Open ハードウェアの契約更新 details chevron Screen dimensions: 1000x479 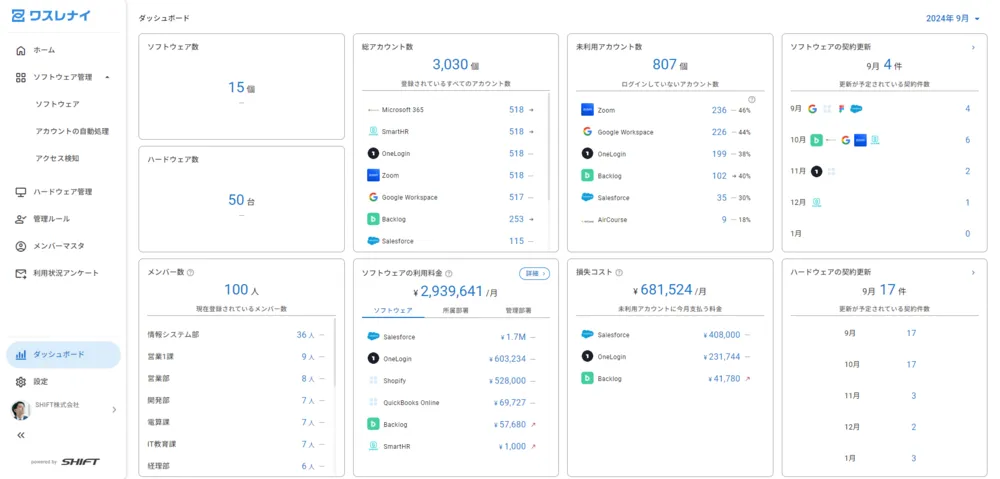(973, 272)
